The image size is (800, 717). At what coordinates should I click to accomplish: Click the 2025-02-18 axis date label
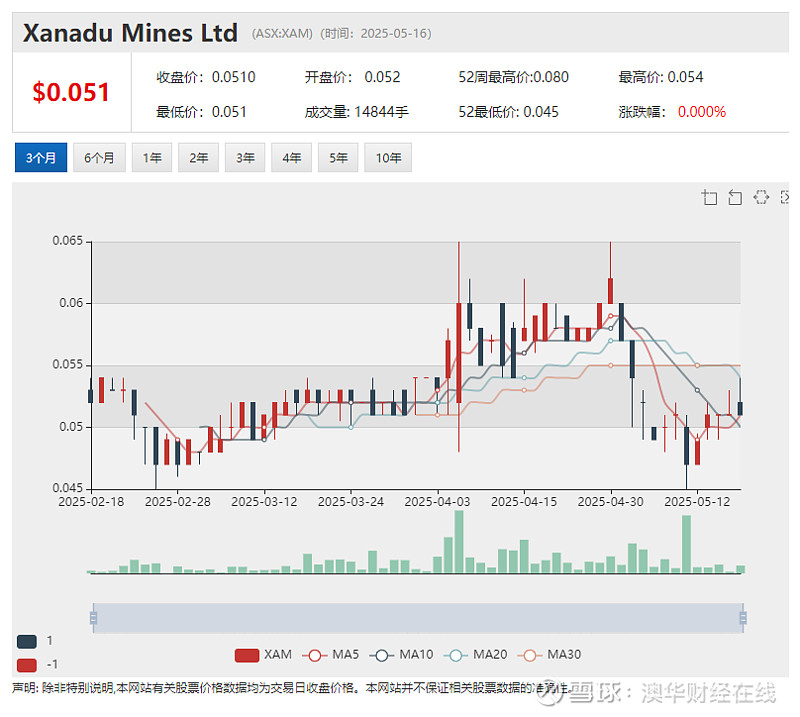tap(91, 502)
